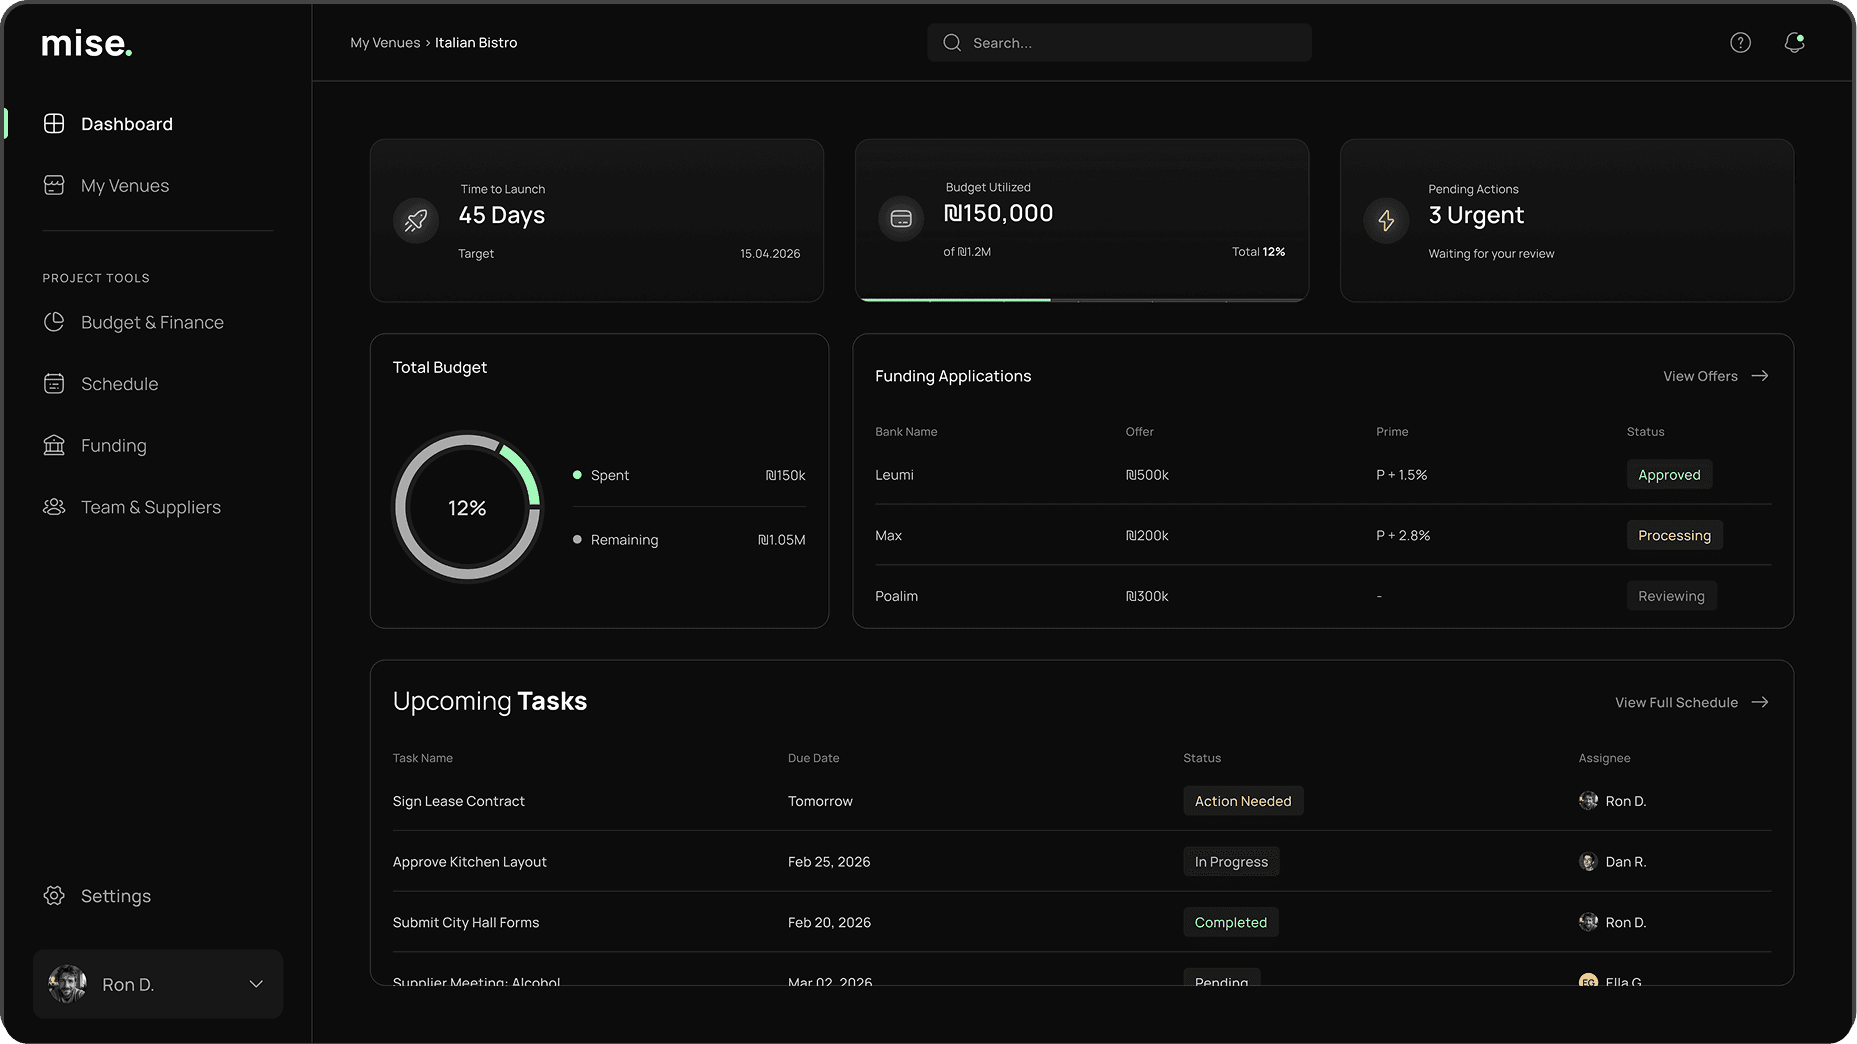Click the ₪500k offer value

1147,475
